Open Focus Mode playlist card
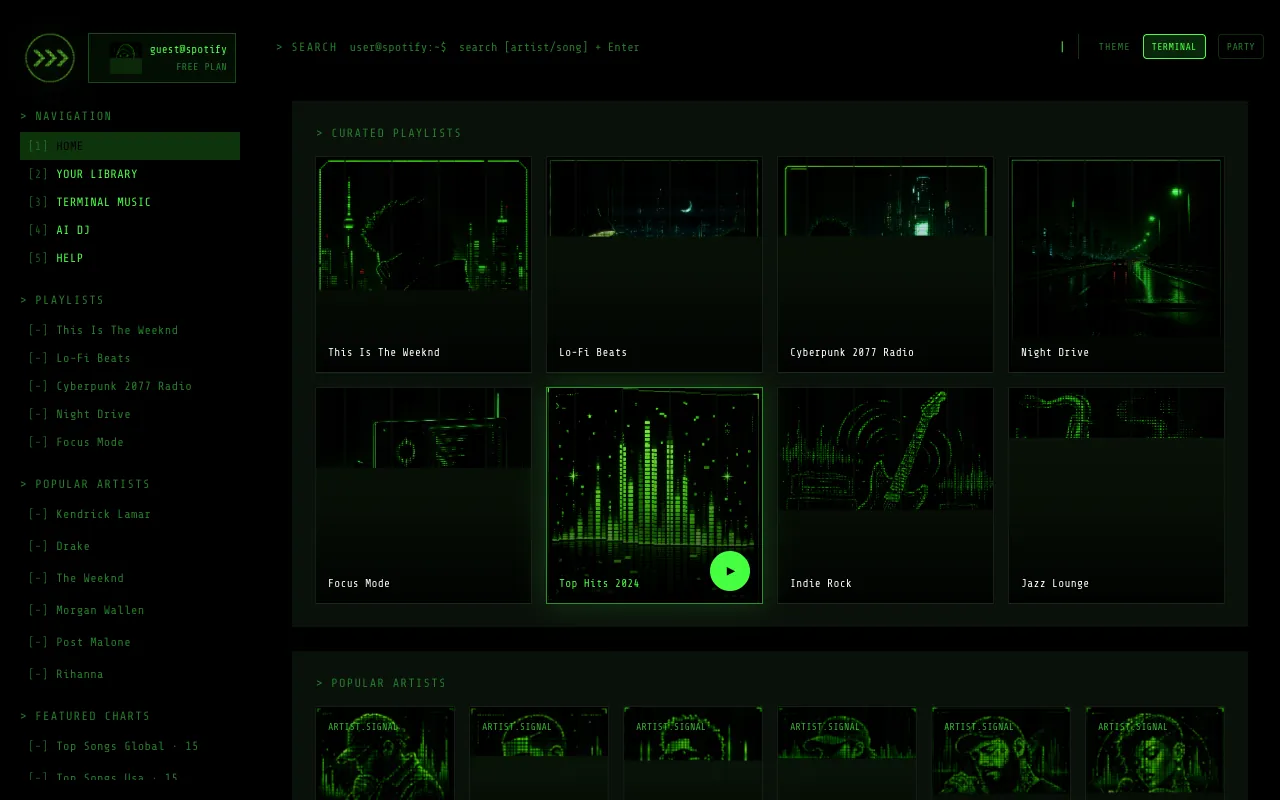The image size is (1280, 800). [423, 495]
